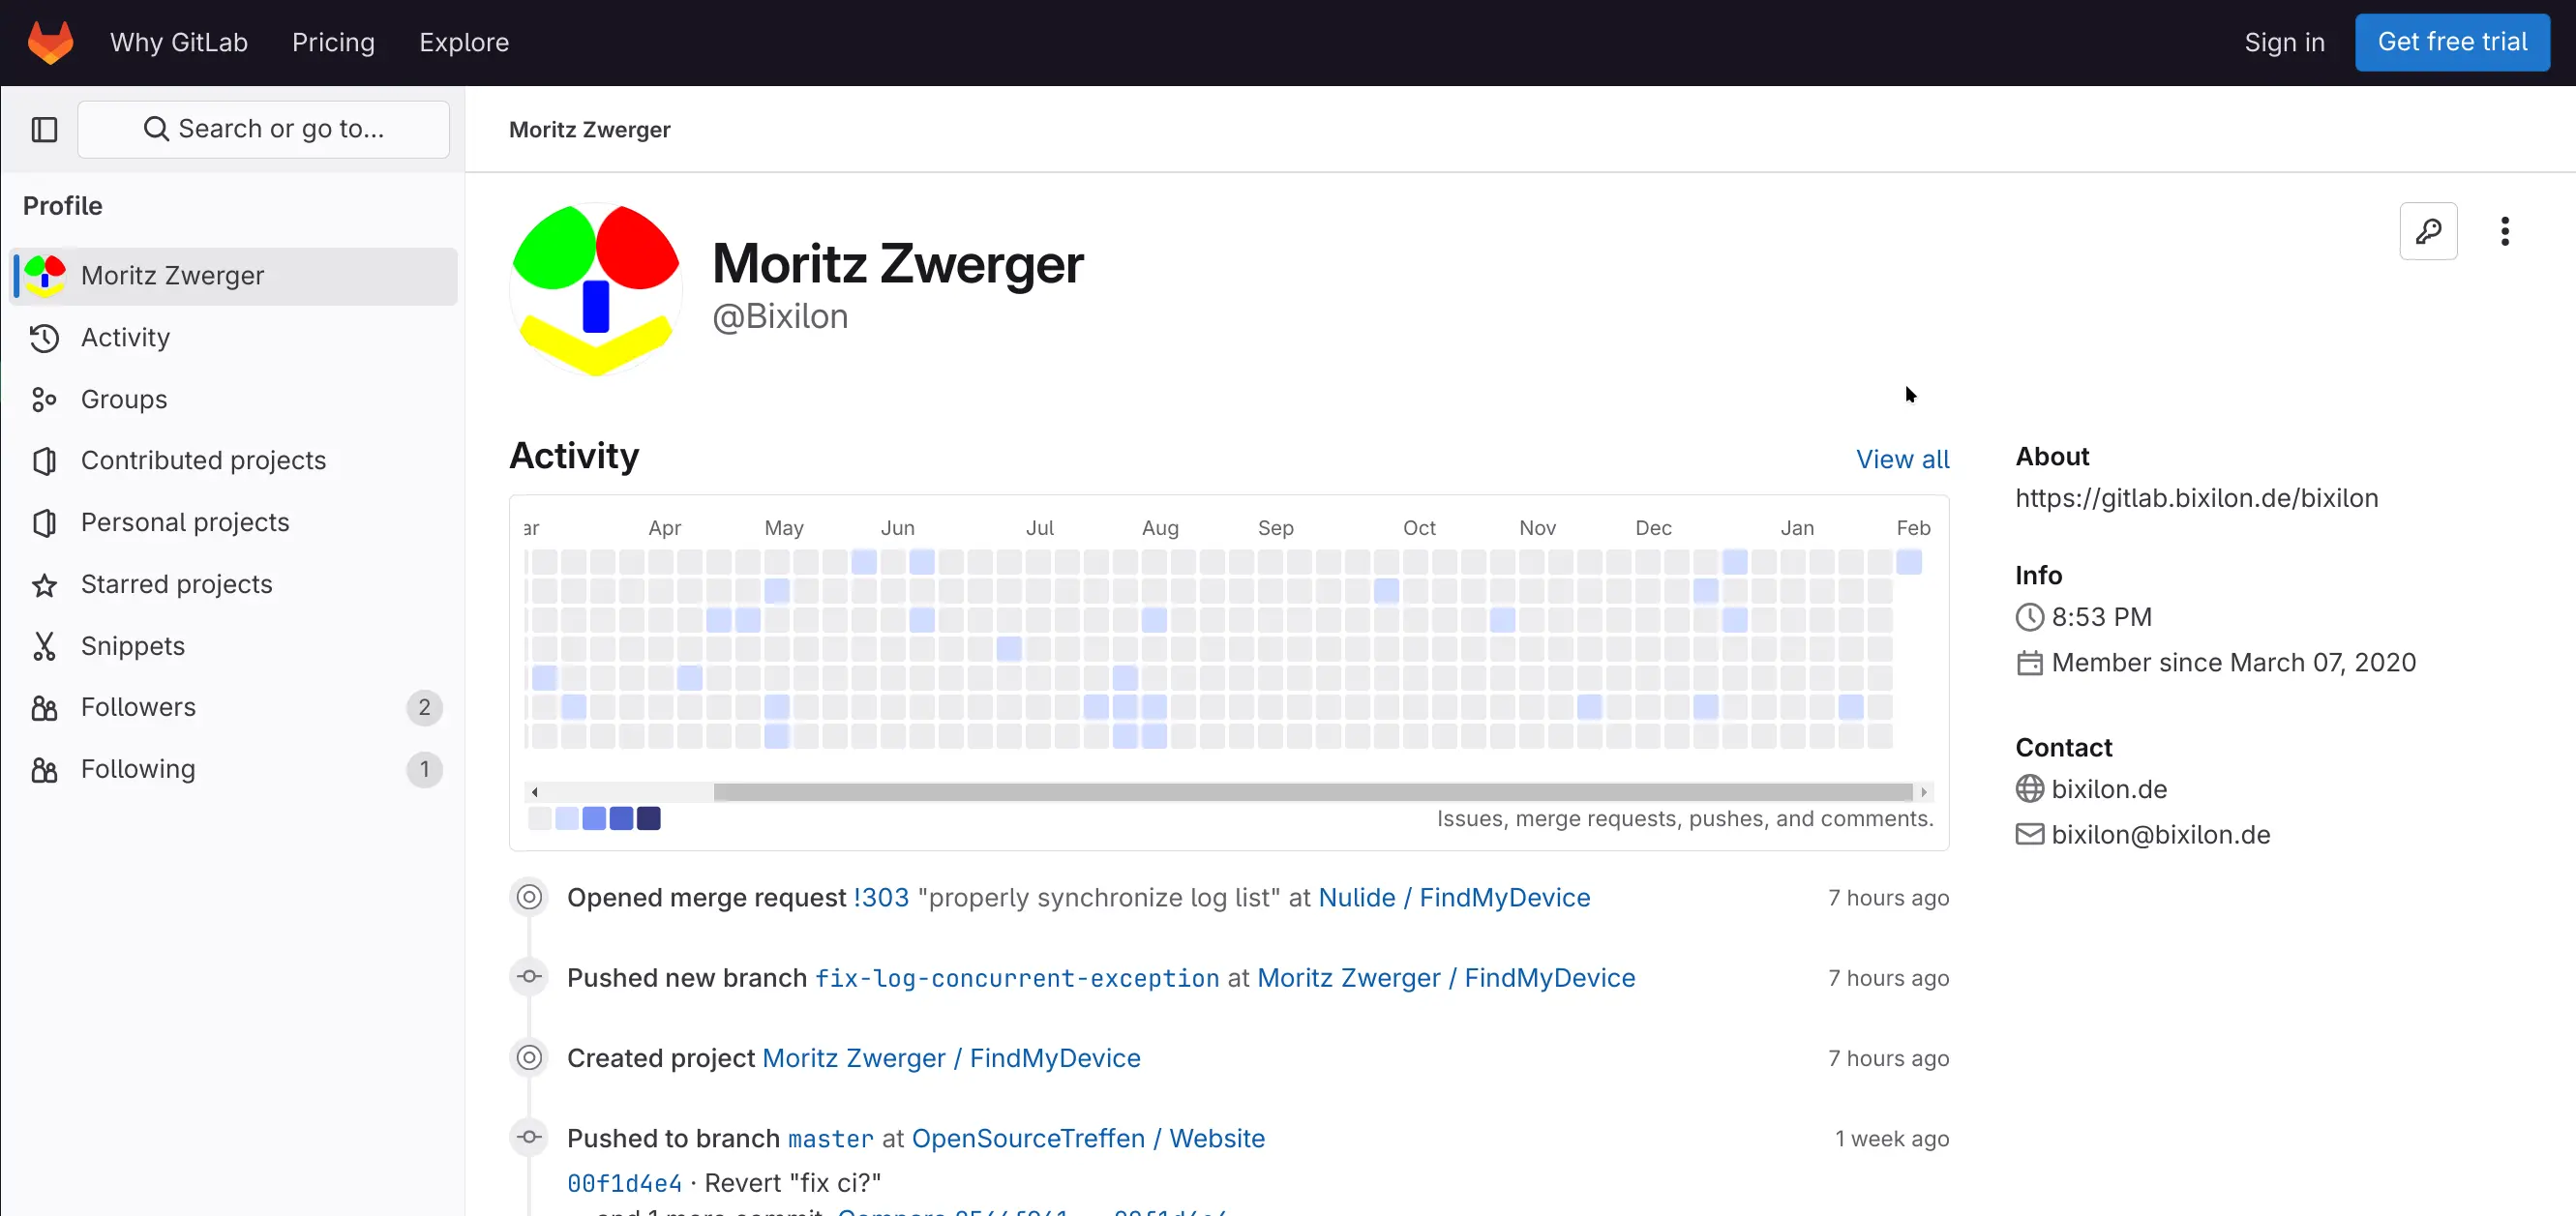
Task: Open Pricing in top navigation
Action: tap(333, 42)
